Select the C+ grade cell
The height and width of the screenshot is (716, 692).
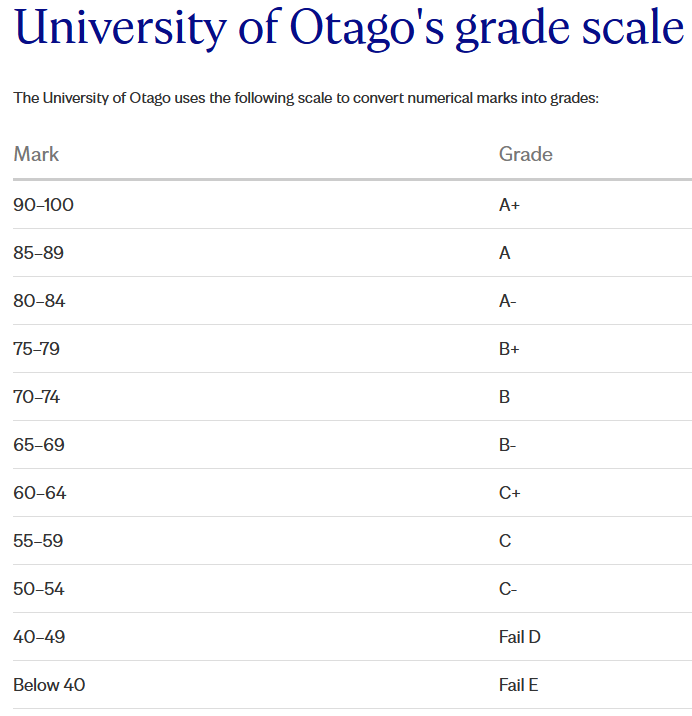[509, 493]
